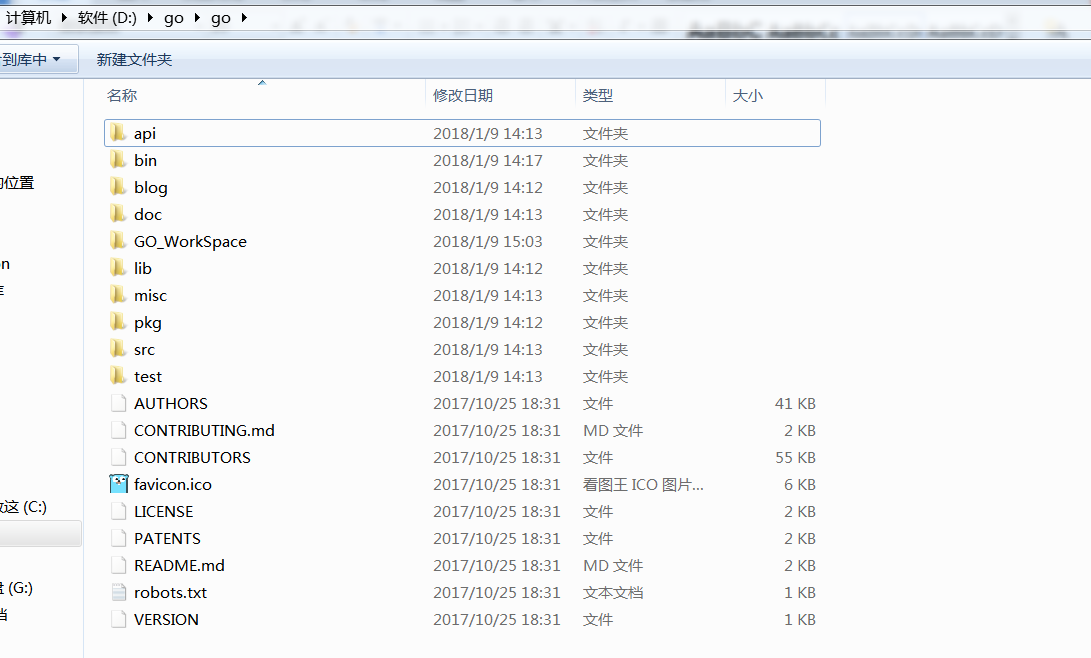
Task: Click the favicon.ico file name
Action: click(x=173, y=485)
